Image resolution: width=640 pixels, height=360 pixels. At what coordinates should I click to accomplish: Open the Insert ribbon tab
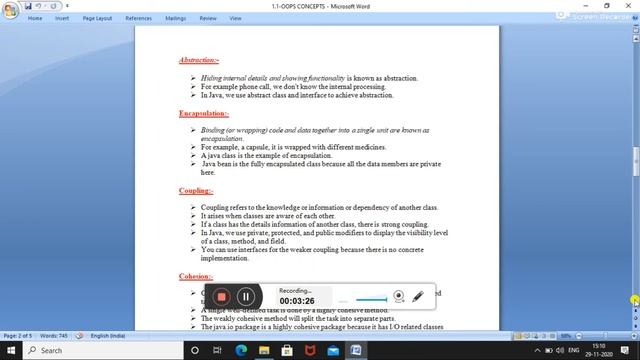click(x=62, y=18)
